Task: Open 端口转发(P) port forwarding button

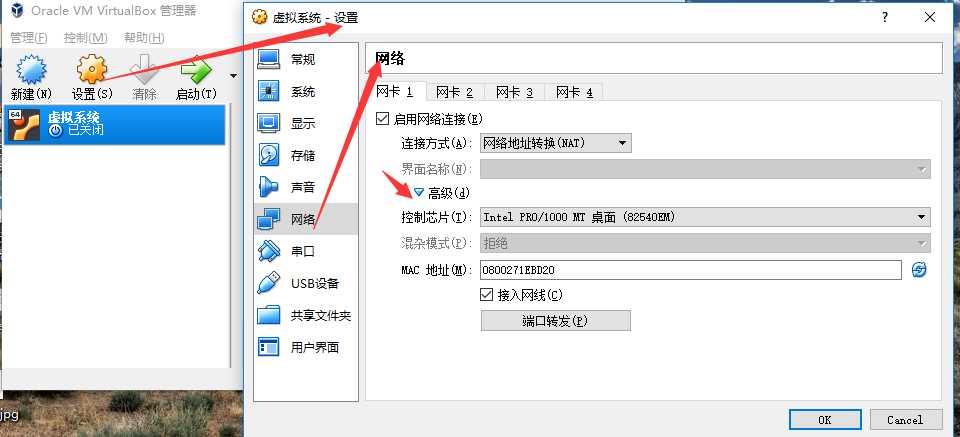Action: tap(555, 321)
